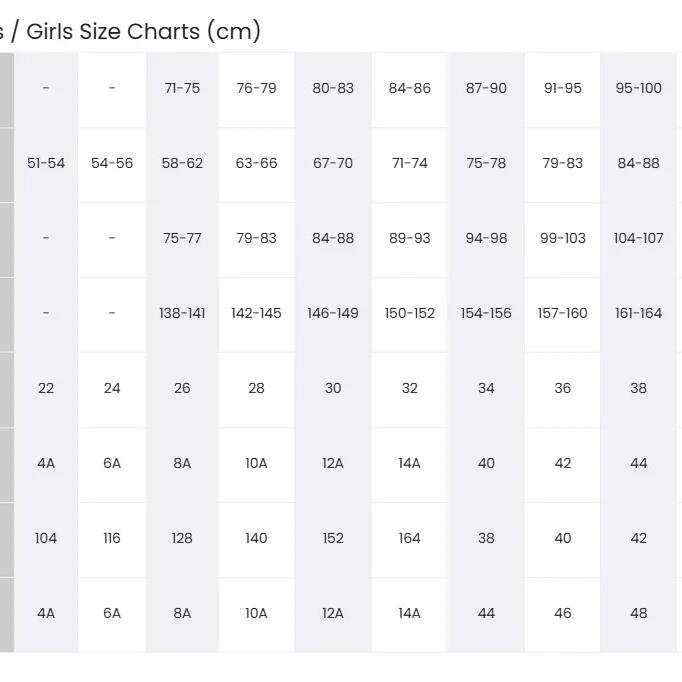Click the 48 cell in bottom row

pos(639,615)
